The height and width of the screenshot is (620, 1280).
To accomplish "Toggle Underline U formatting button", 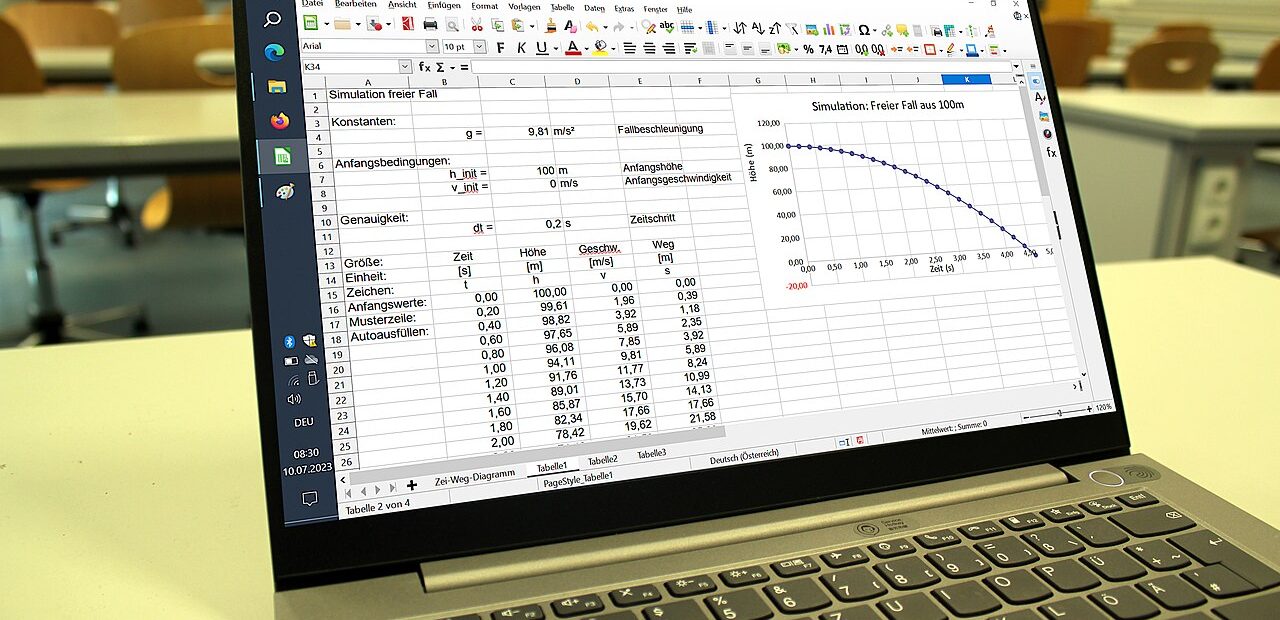I will (x=543, y=47).
